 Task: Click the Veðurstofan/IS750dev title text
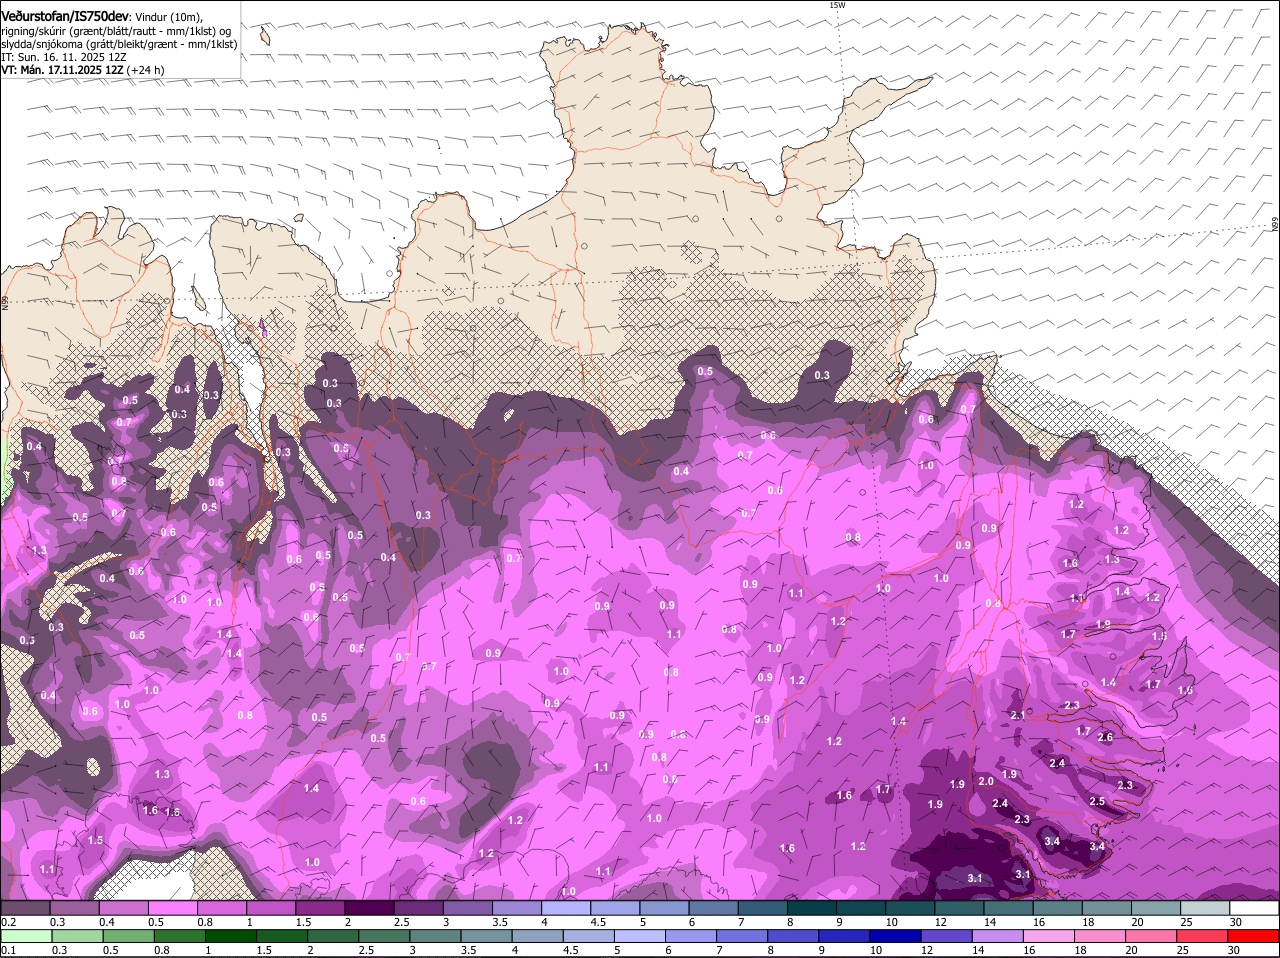[65, 17]
